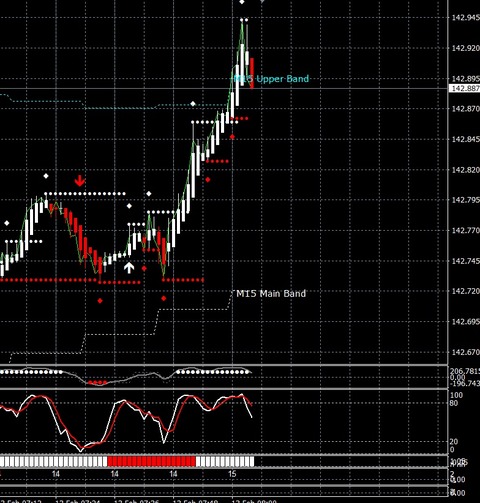The image size is (480, 503).
Task: Click the 142.920 price axis label
Action: (x=465, y=48)
